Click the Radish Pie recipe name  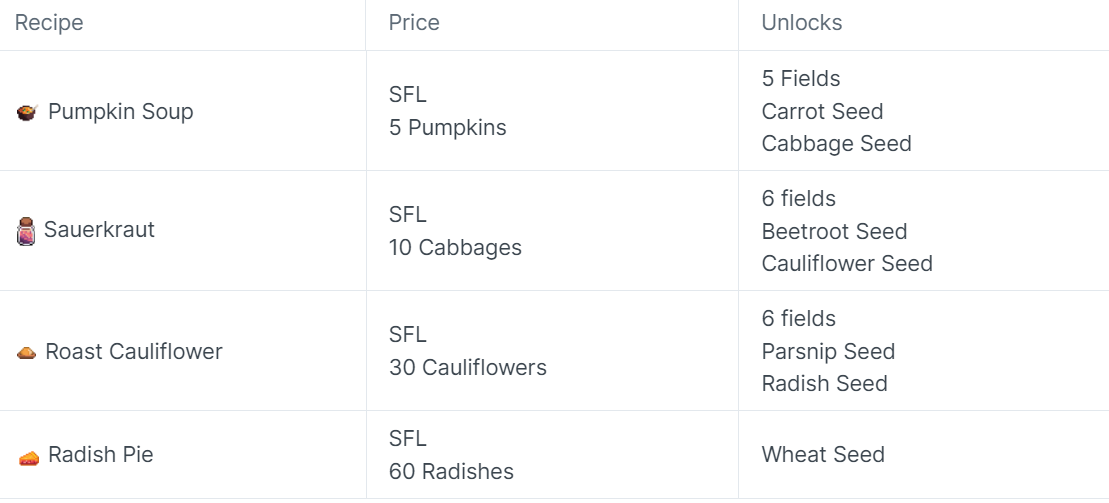100,454
